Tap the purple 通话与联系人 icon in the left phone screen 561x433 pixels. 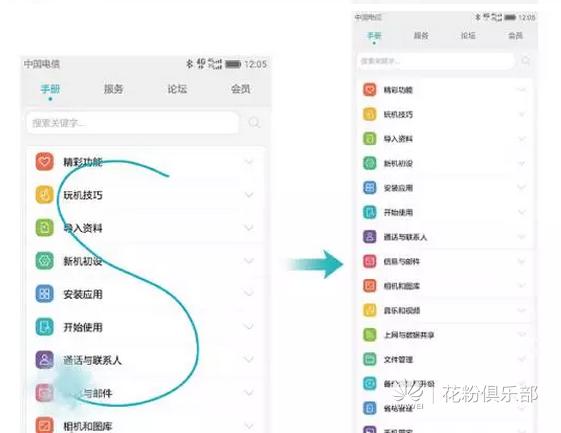[x=44, y=360]
